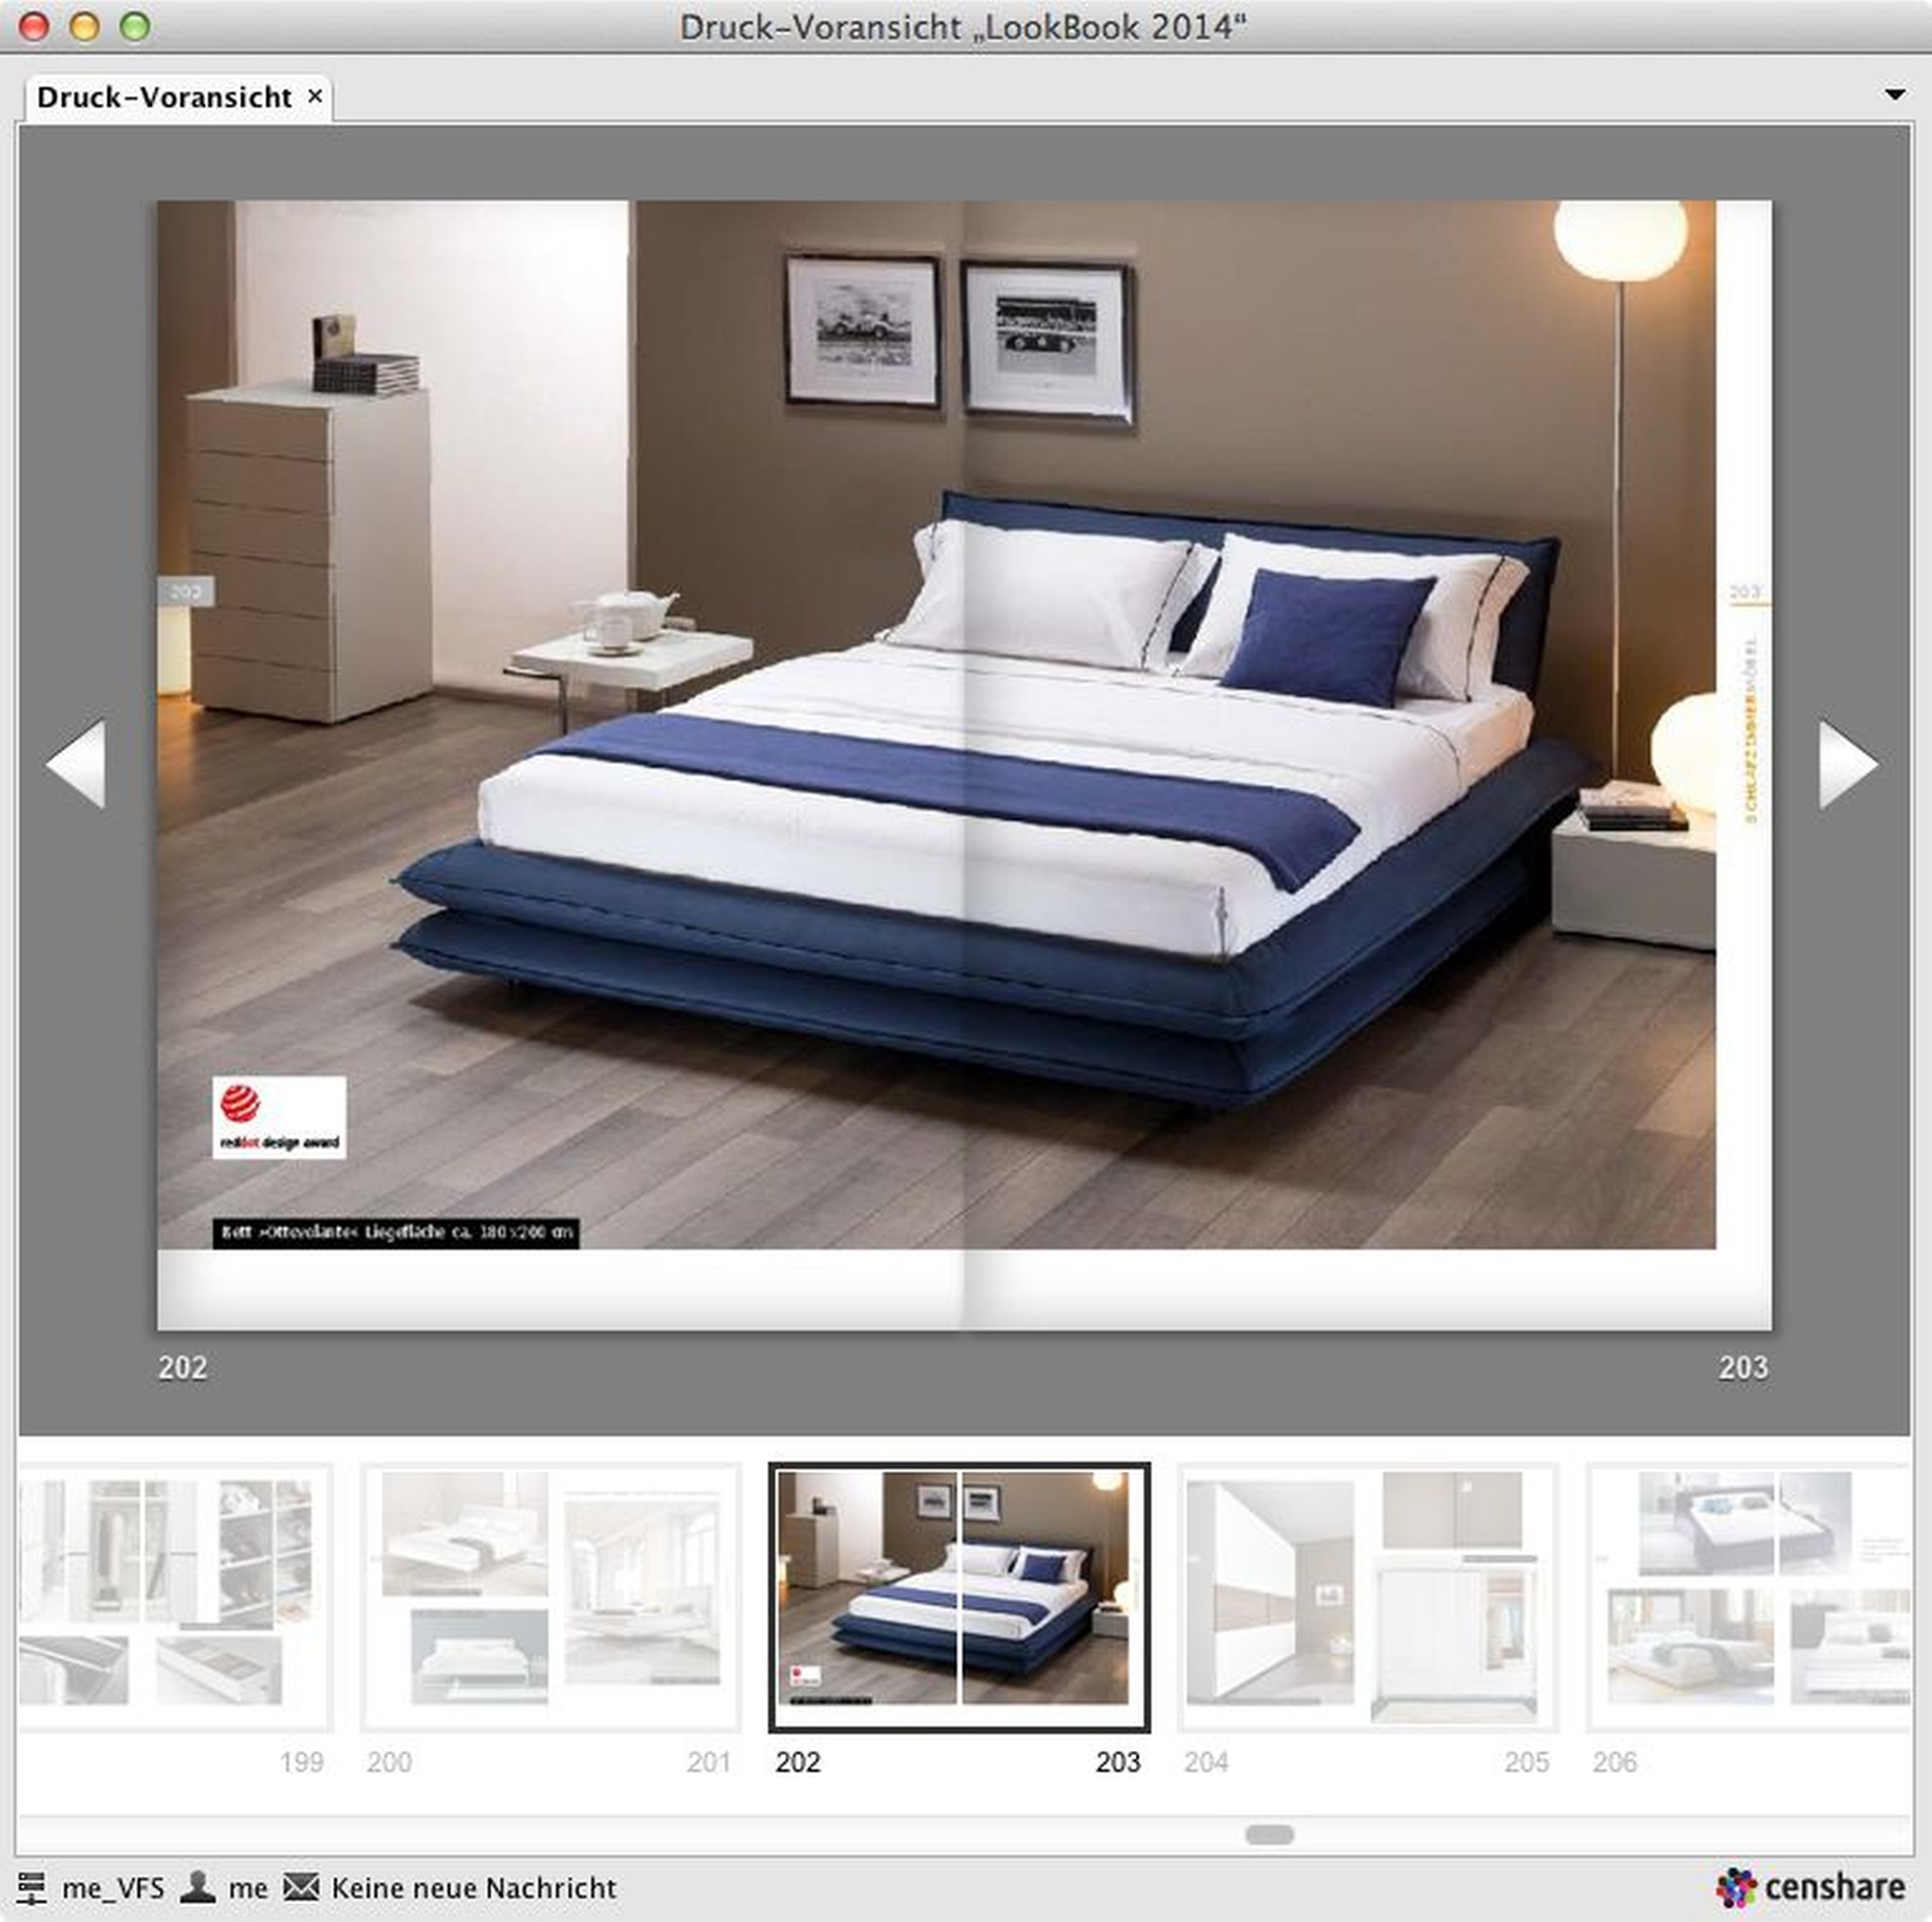Viewport: 1932px width, 1922px height.
Task: Select thumbnail for pages 204–205
Action: click(1367, 1597)
